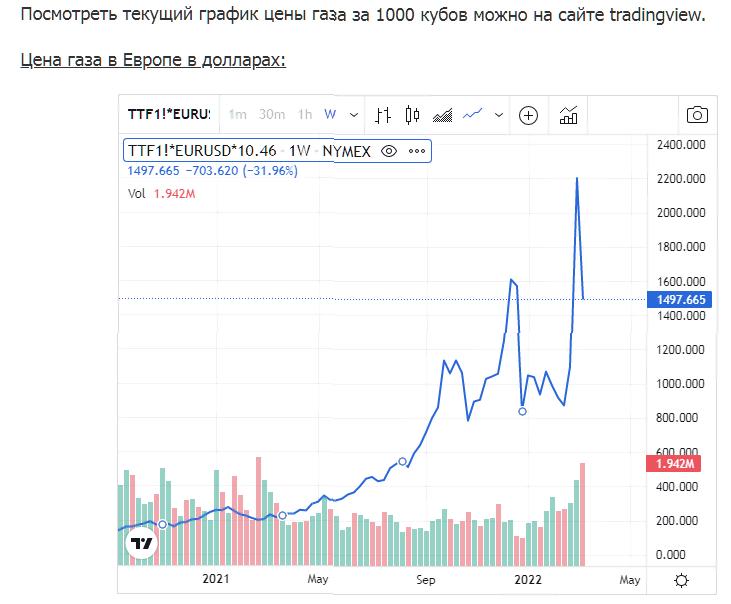
Task: Select the bar chart style icon
Action: point(383,115)
